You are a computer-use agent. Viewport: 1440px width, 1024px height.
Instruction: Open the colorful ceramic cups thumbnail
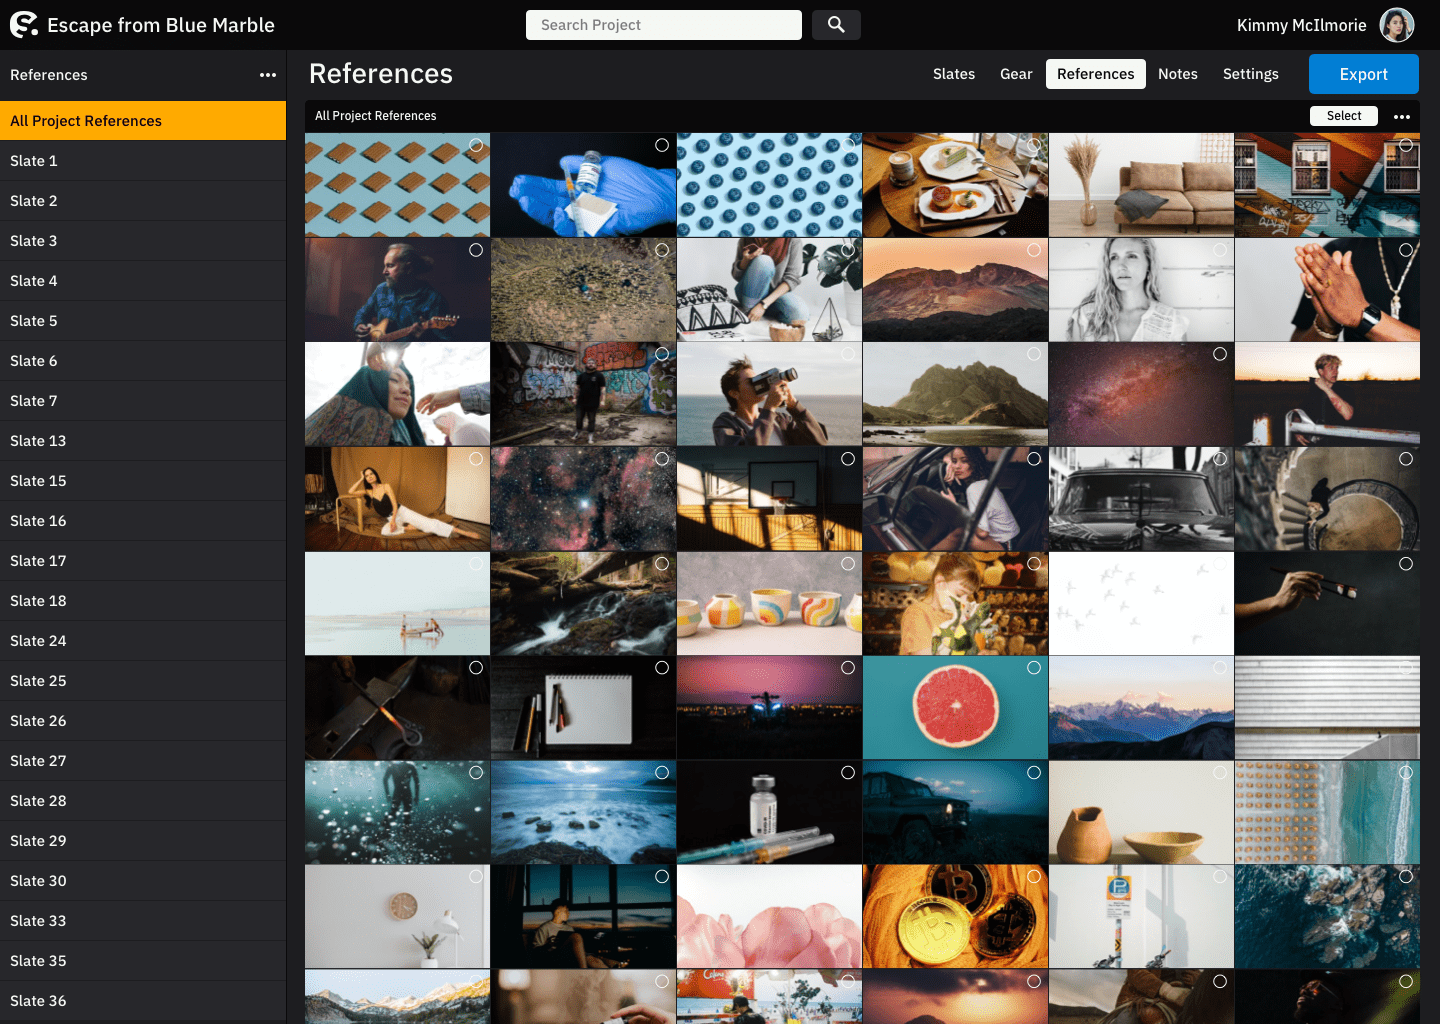[x=769, y=604]
